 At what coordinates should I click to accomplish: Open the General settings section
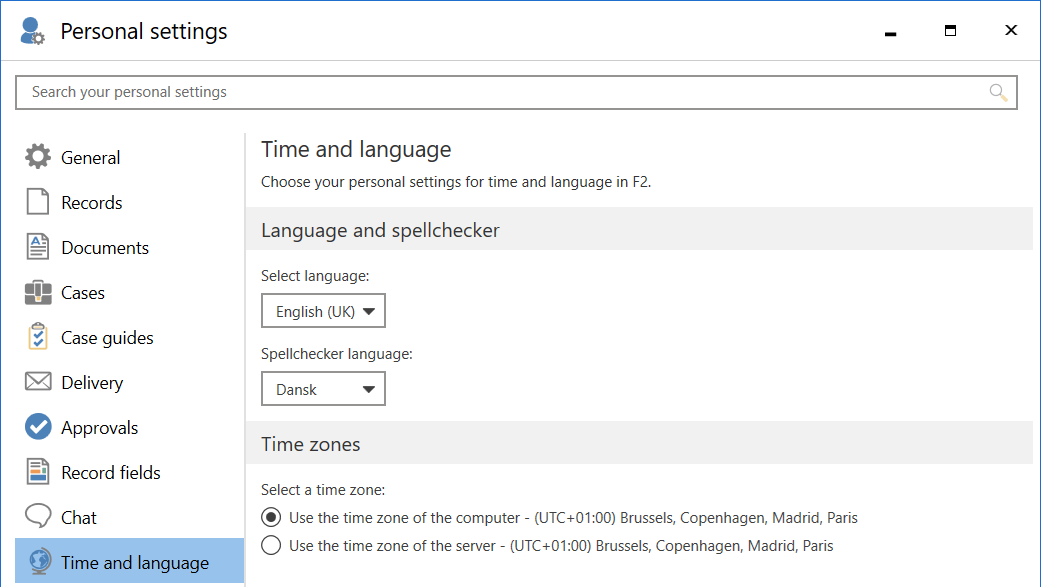129,157
